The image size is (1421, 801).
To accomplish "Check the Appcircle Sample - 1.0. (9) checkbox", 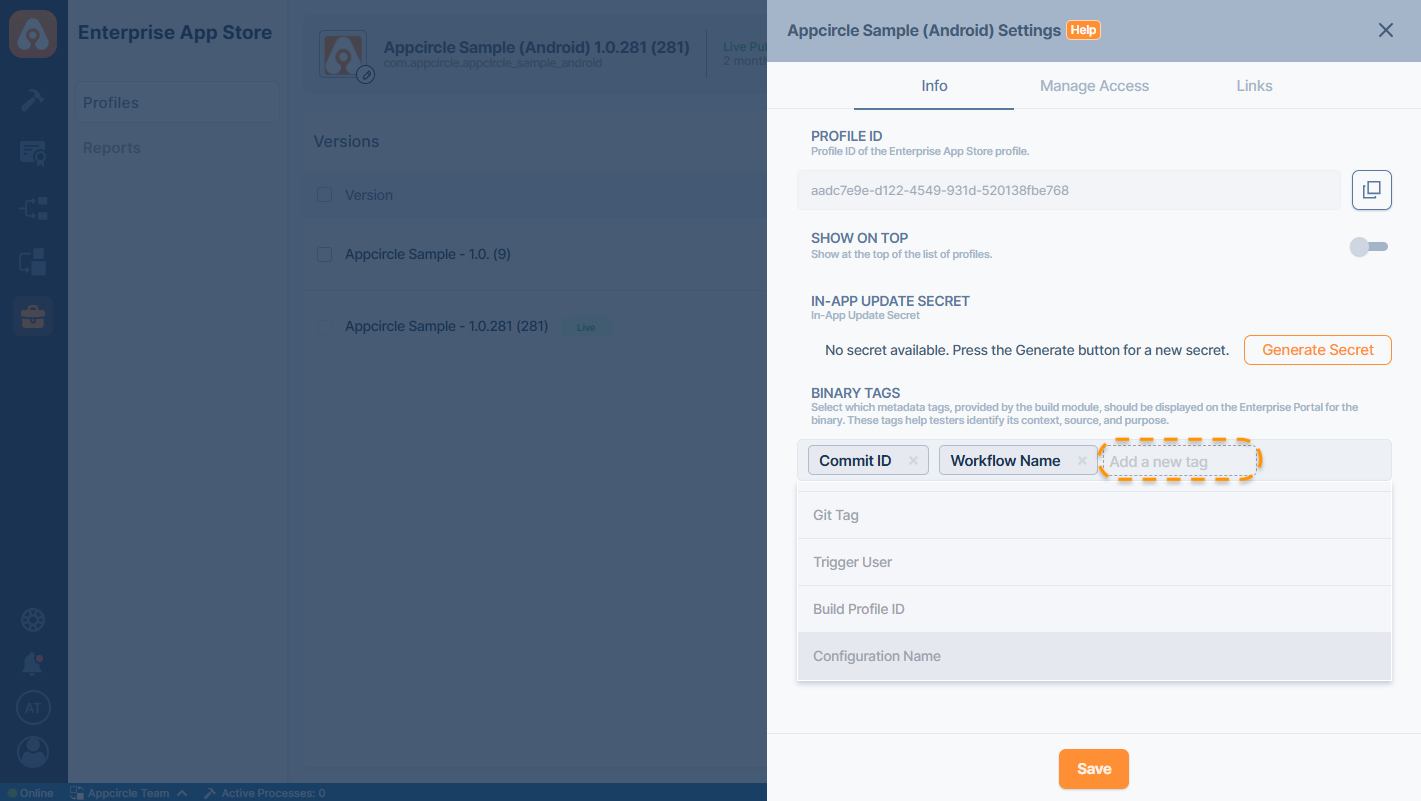I will [324, 255].
